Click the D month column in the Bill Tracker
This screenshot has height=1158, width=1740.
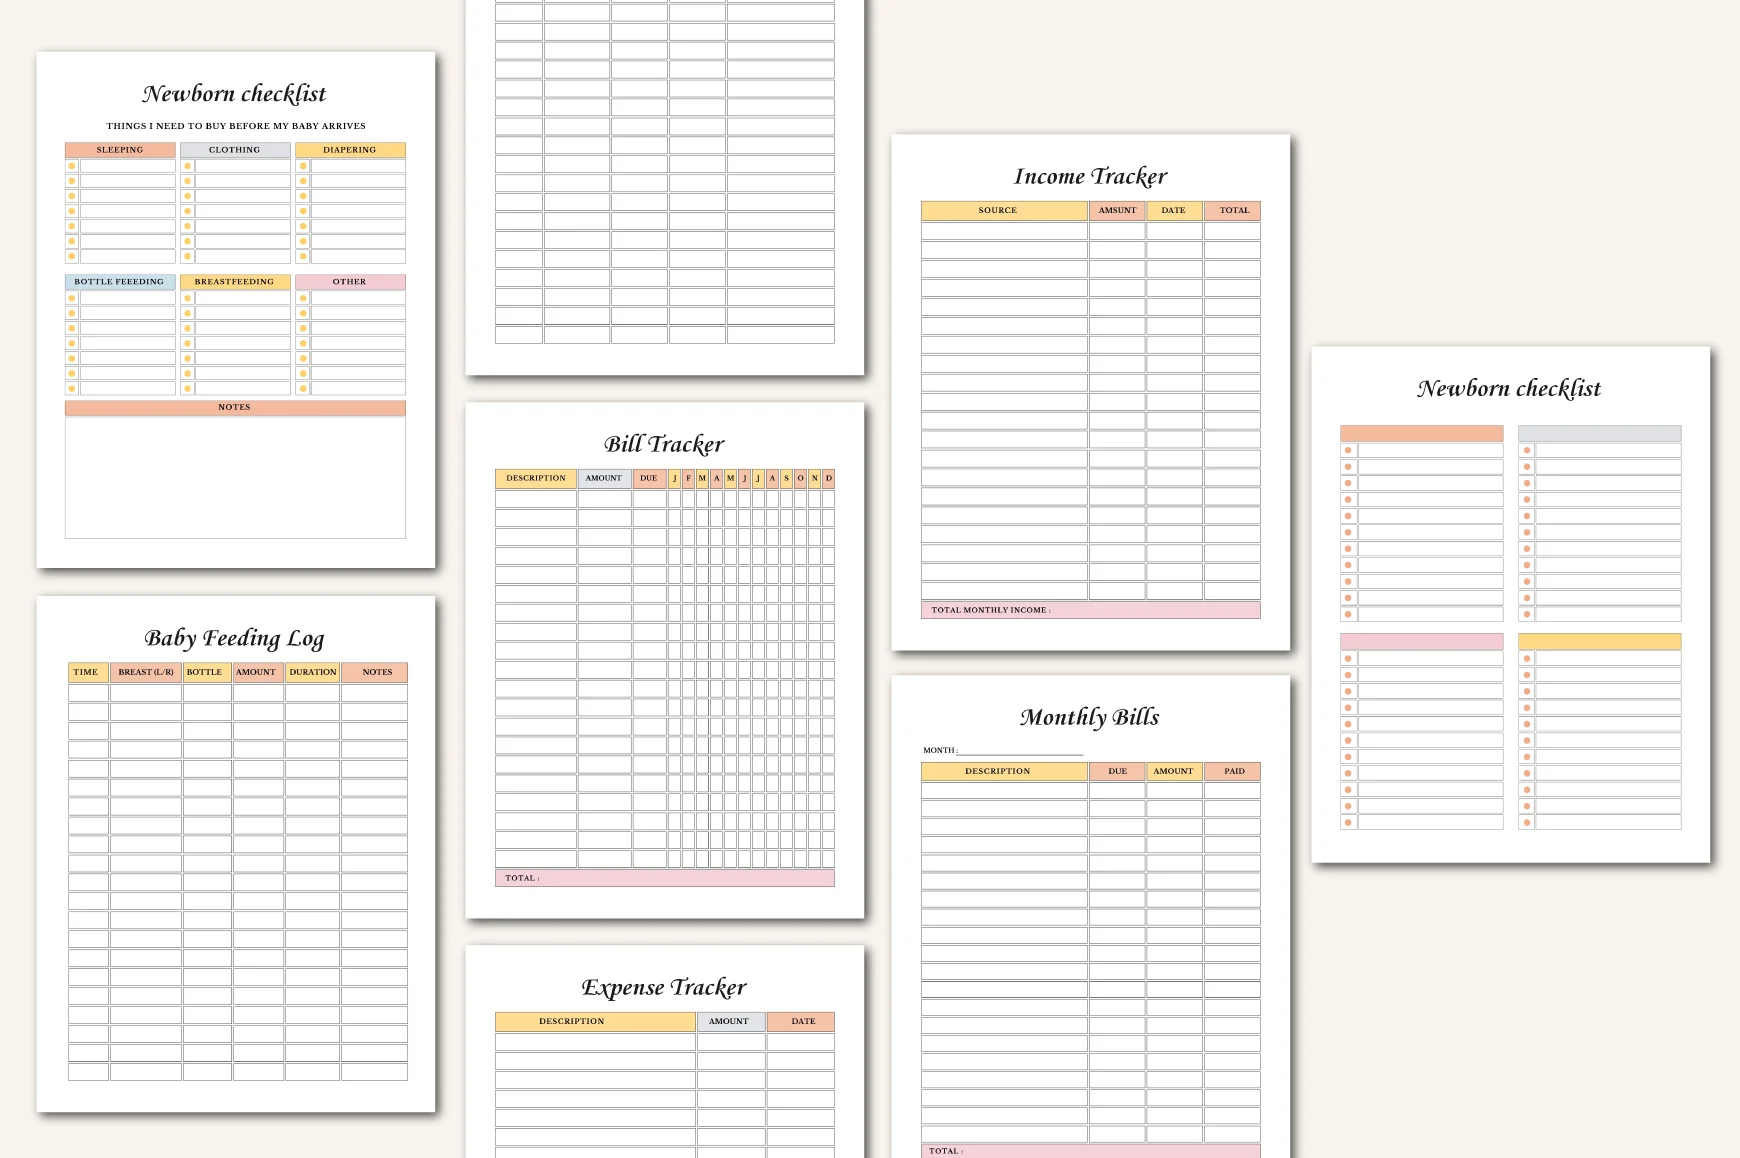(828, 478)
